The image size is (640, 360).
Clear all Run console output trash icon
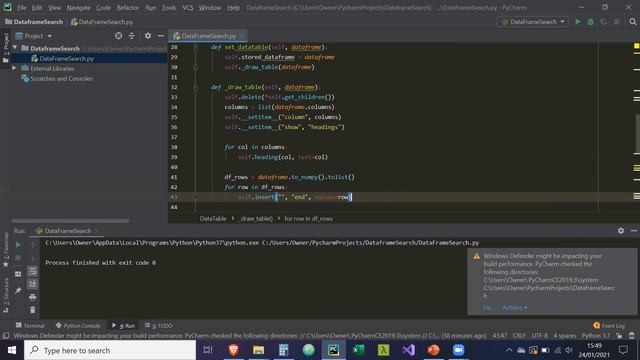click(33, 310)
